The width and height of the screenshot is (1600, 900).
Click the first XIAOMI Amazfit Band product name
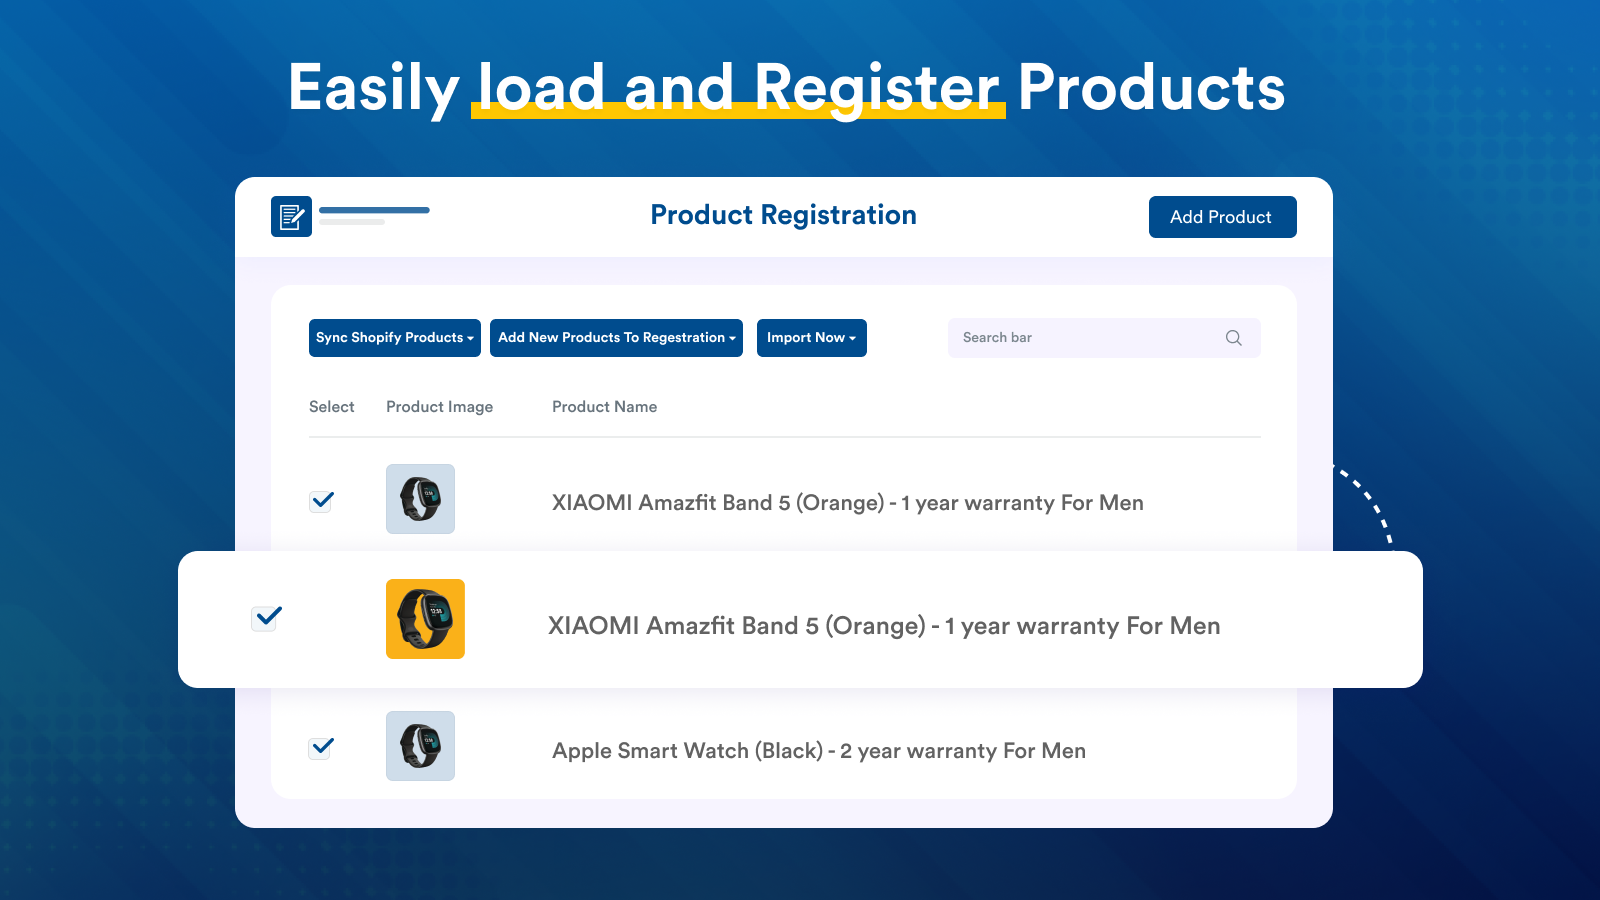847,503
